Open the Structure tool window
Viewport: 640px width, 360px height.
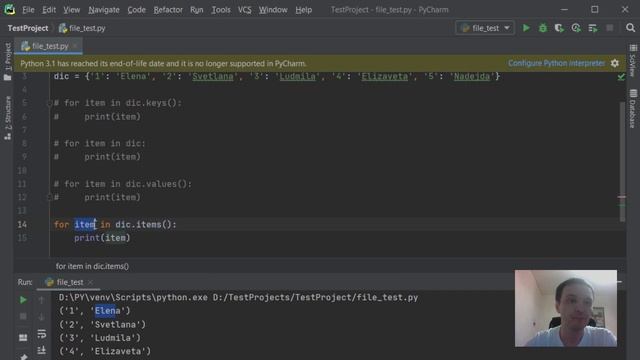pyautogui.click(x=7, y=118)
